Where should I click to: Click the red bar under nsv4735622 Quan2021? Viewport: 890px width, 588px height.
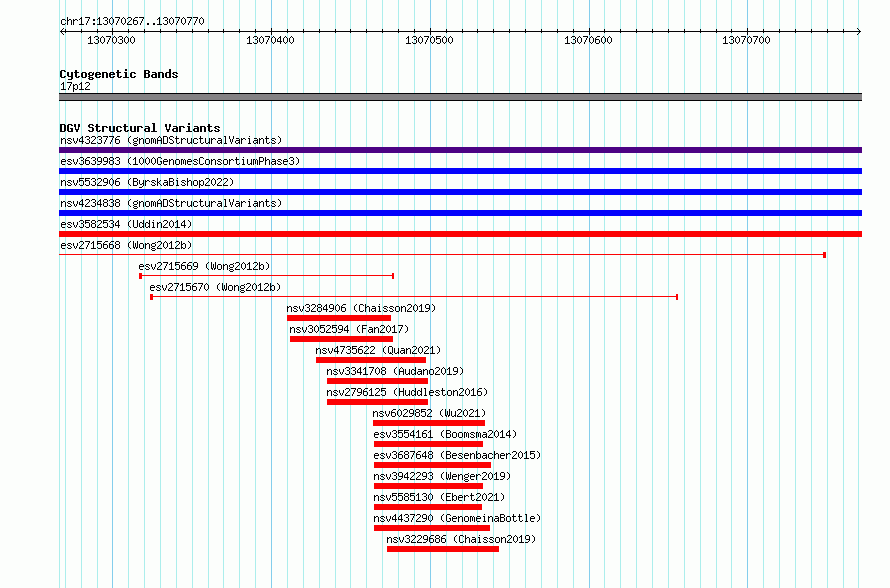(x=371, y=360)
